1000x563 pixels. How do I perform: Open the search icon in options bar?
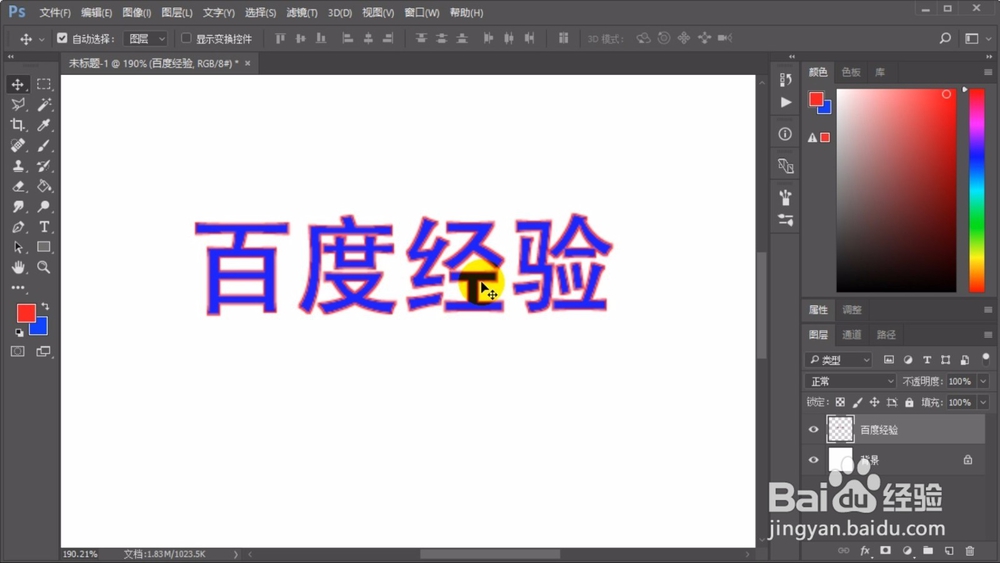coord(945,38)
